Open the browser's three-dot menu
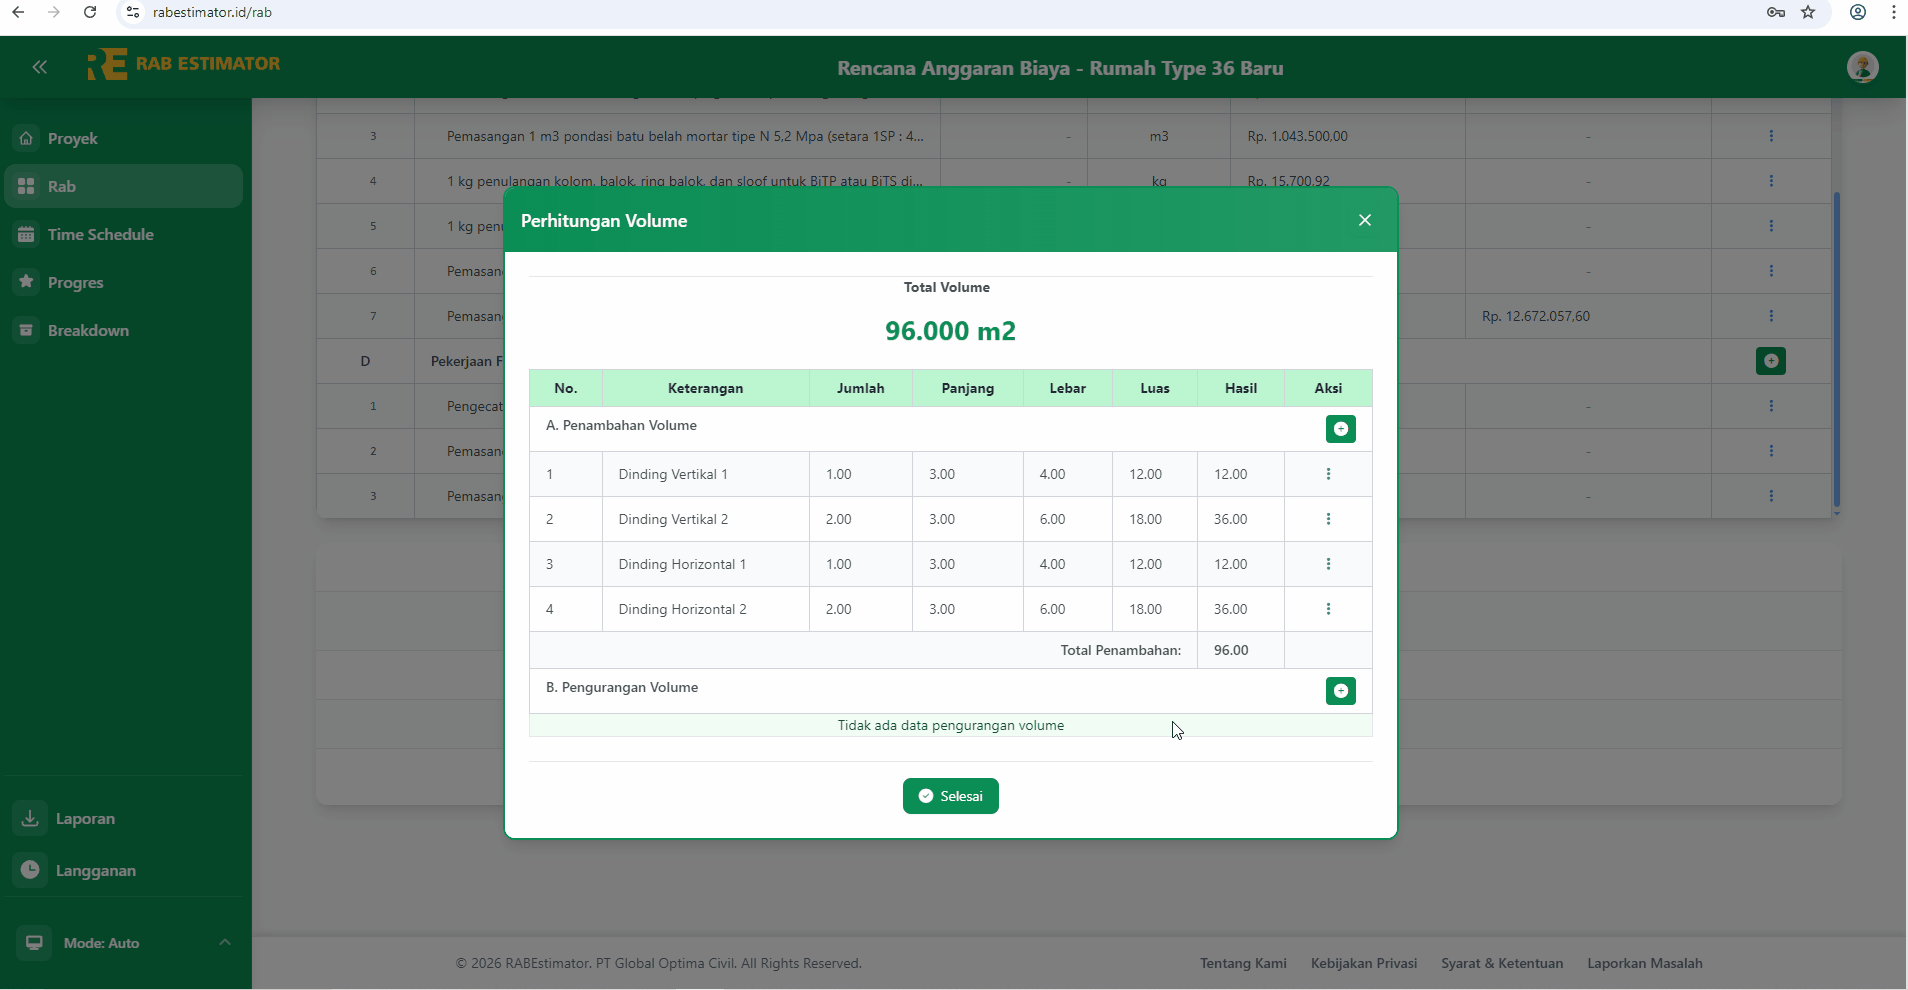The height and width of the screenshot is (990, 1908). point(1893,12)
